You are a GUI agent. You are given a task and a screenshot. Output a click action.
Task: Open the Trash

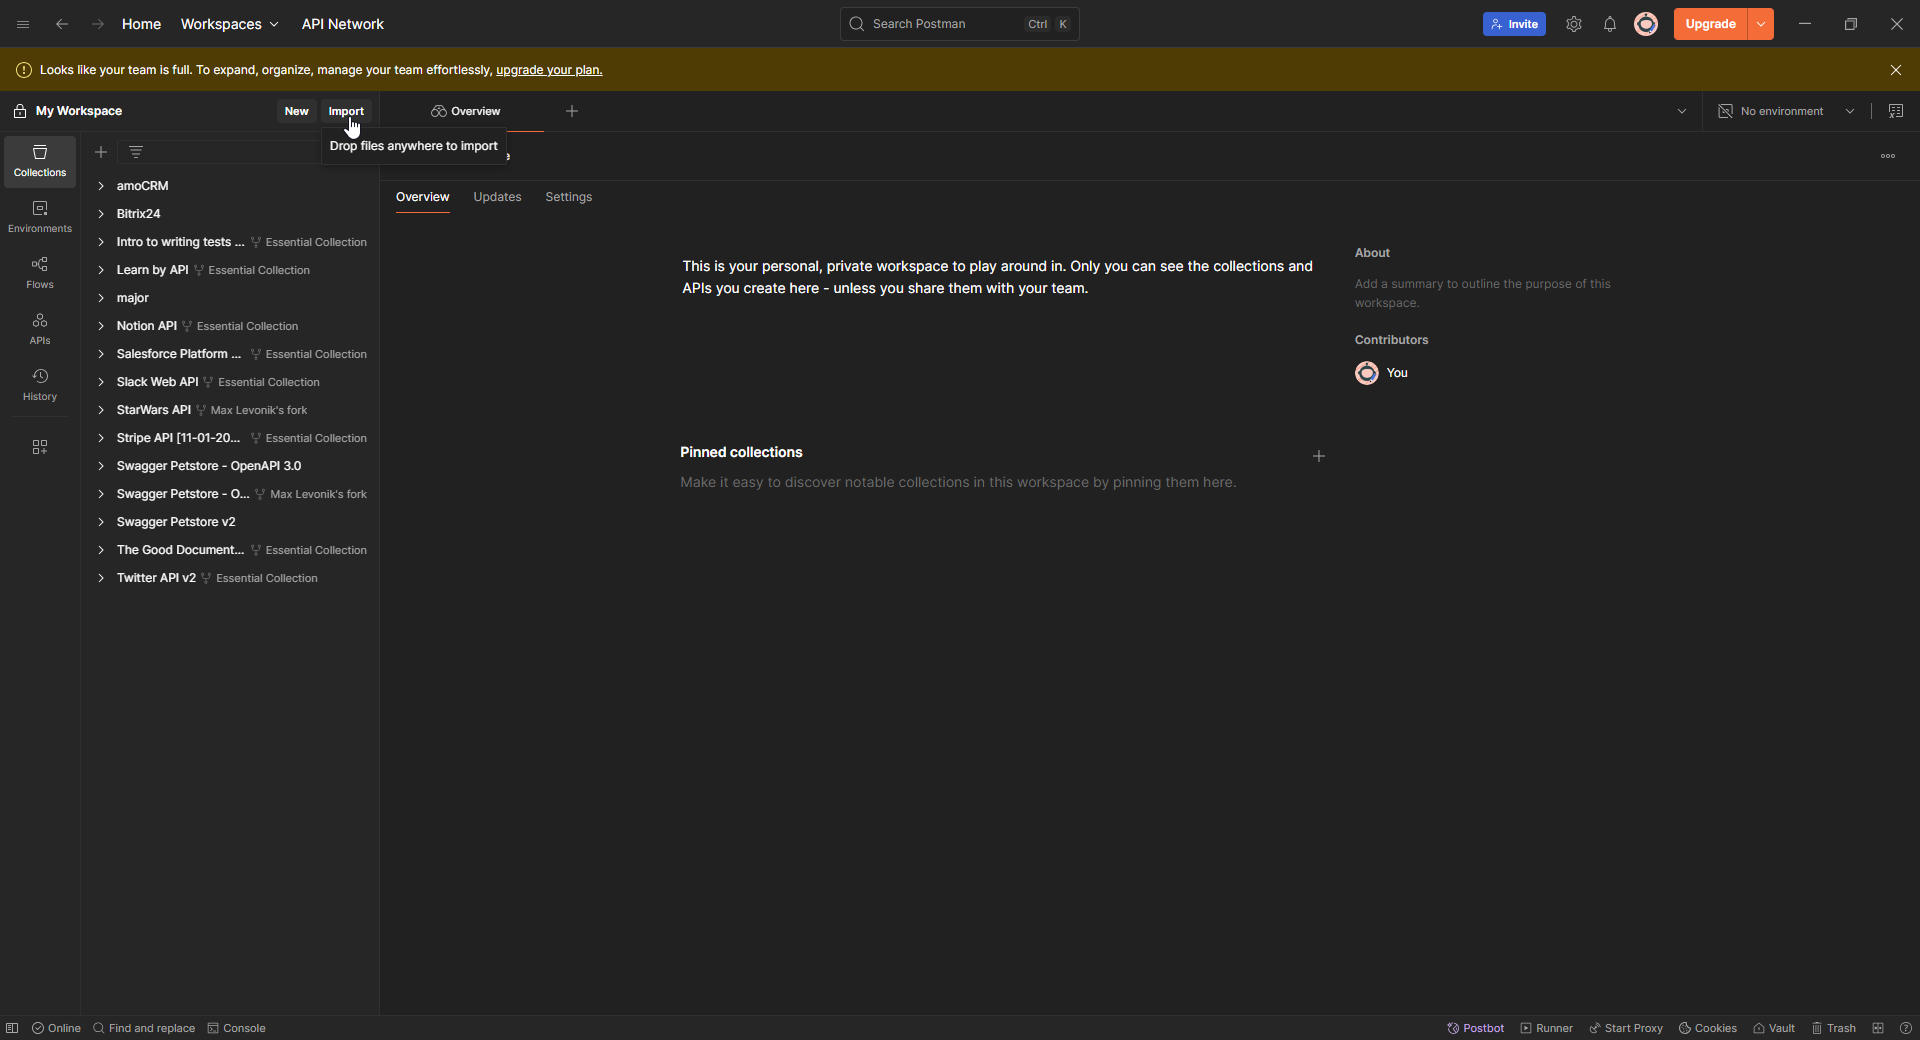[1834, 1028]
